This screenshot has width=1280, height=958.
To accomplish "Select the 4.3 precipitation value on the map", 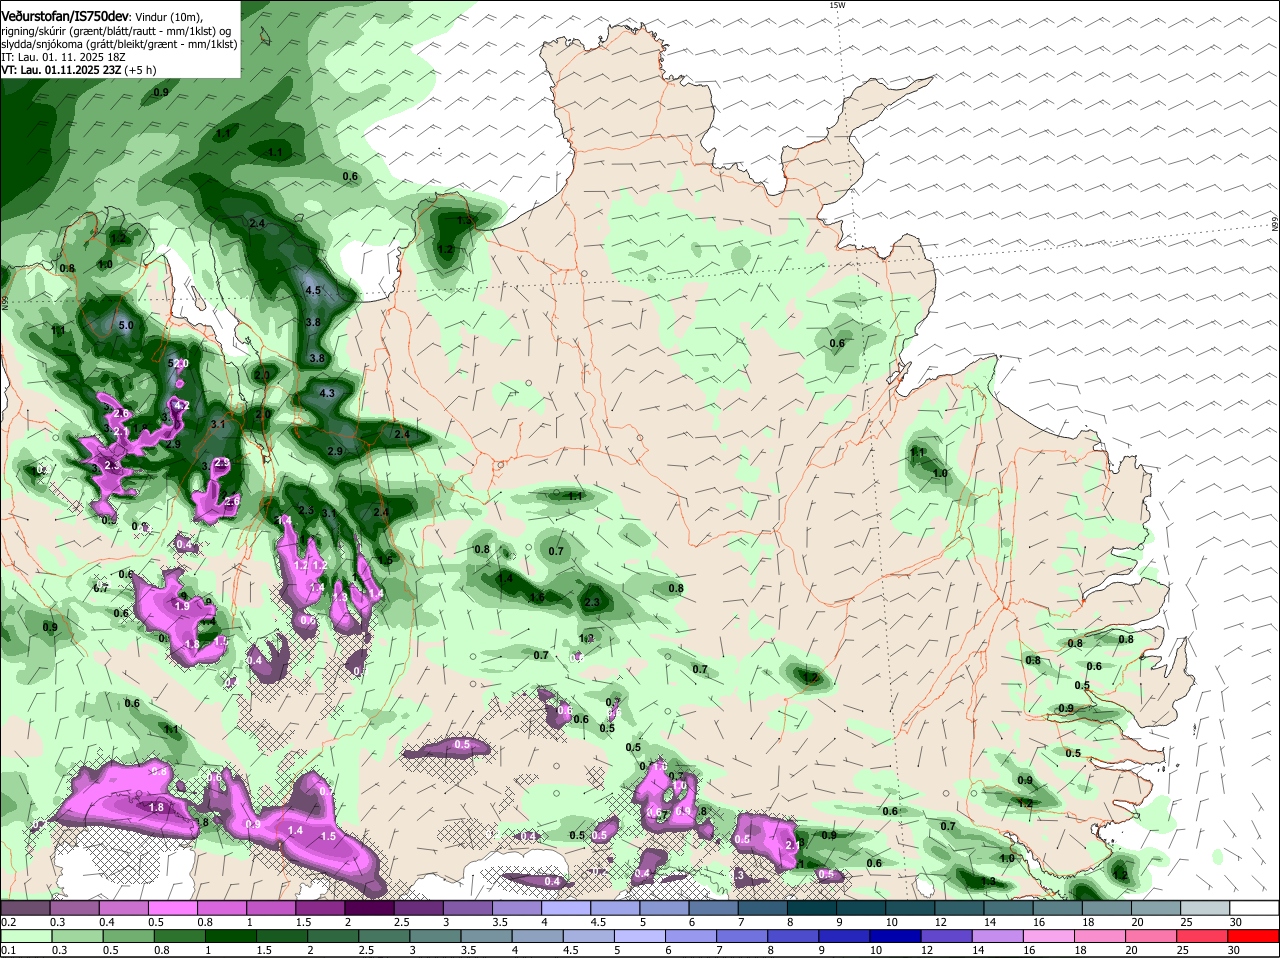I will 327,394.
